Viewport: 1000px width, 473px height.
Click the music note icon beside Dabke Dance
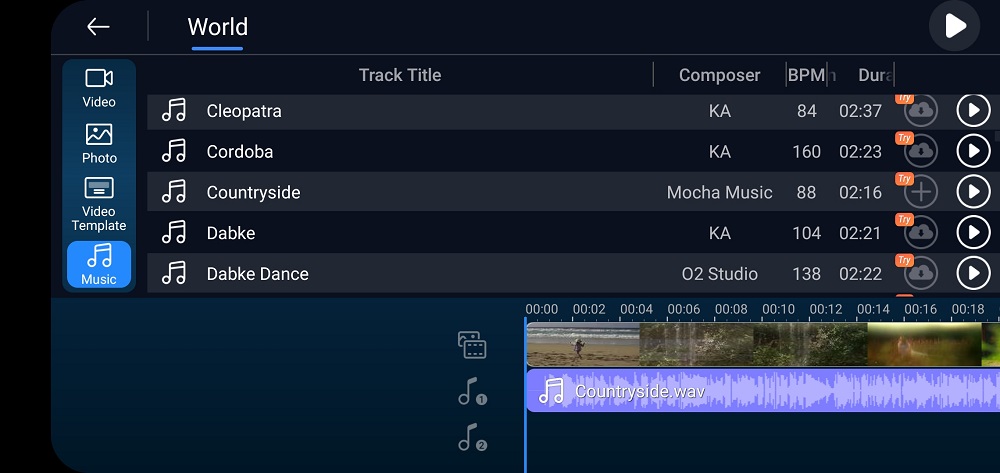point(173,273)
